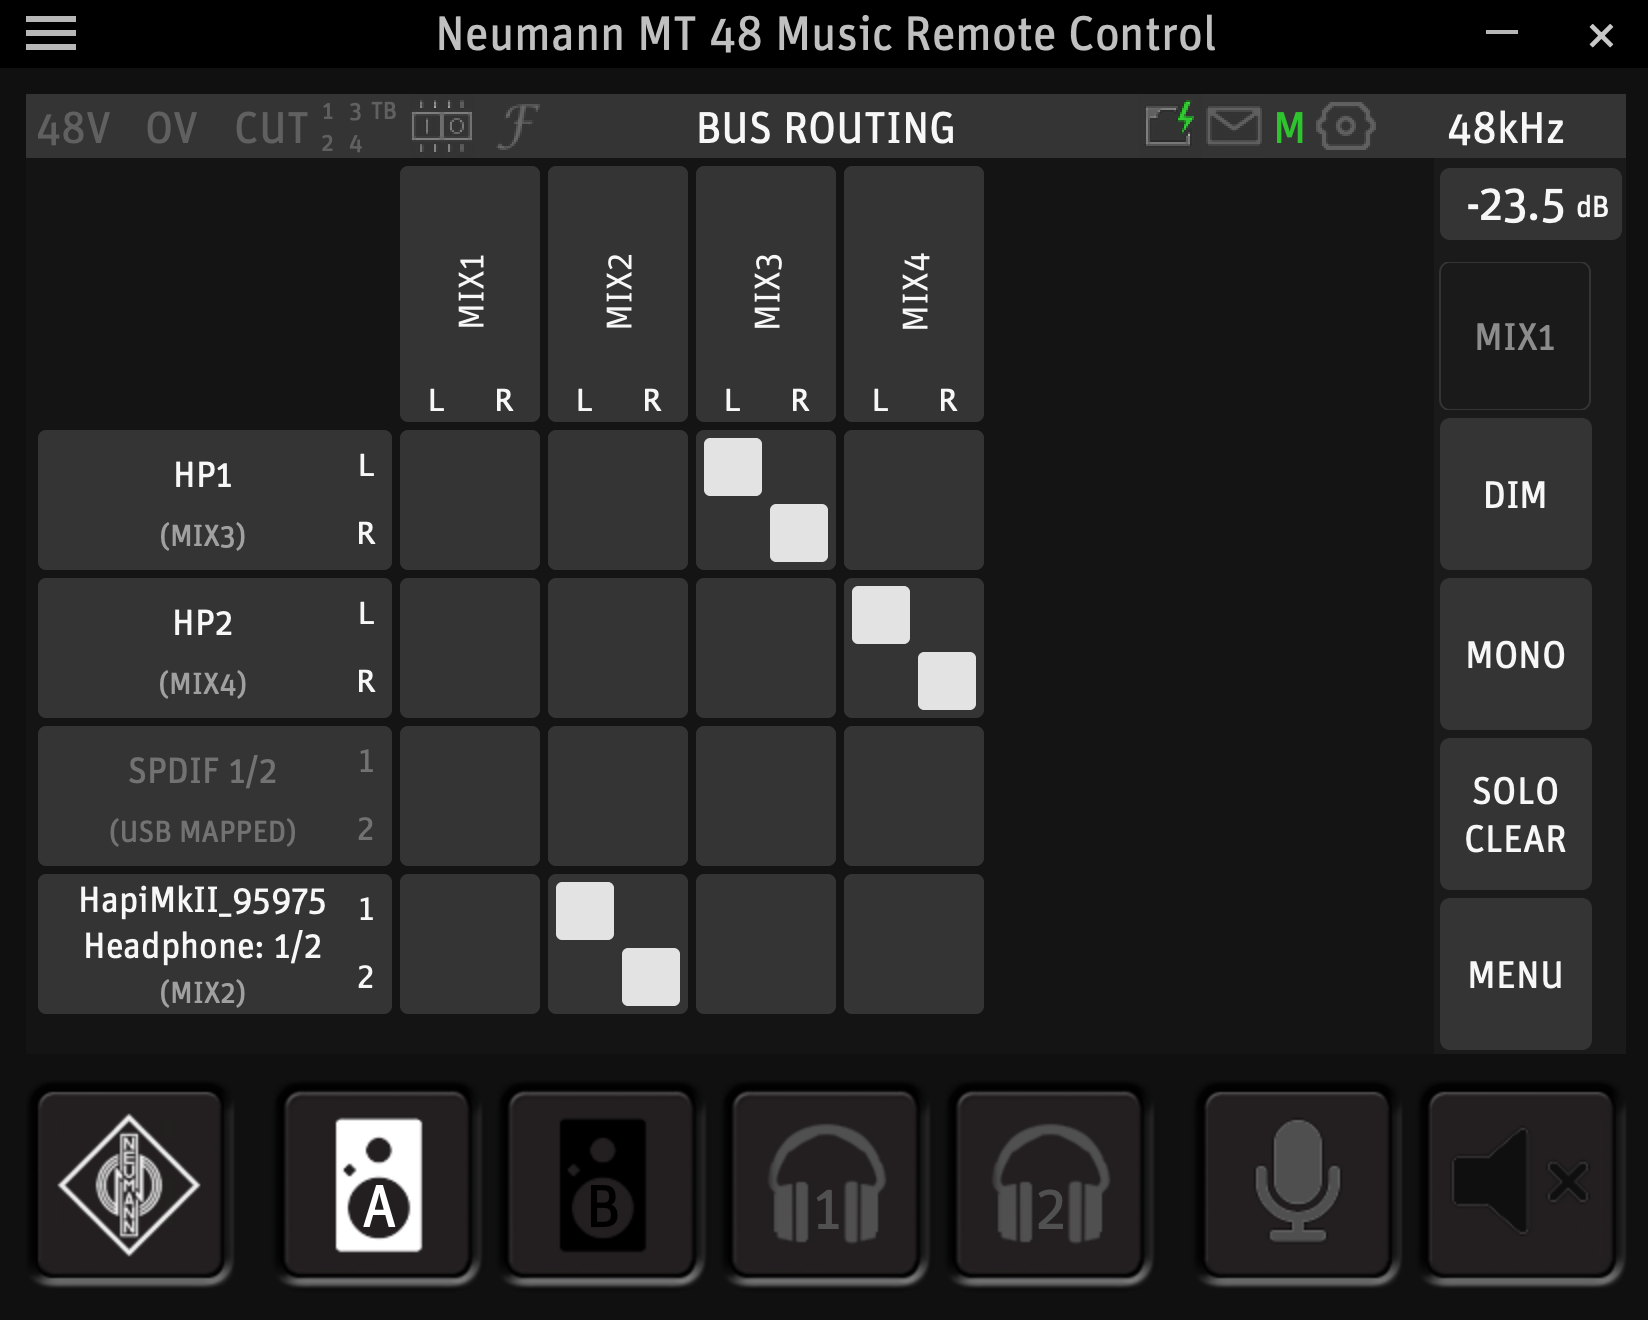Activate headphone output 2
Viewport: 1648px width, 1320px height.
(1048, 1185)
